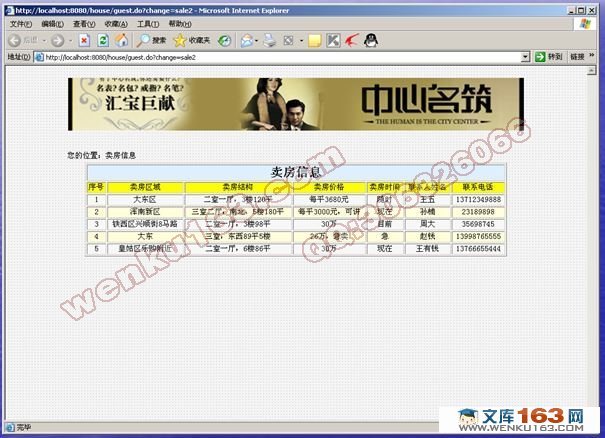Screen dimensions: 605x438
Task: Expand the address bar dropdown arrow
Action: tap(525, 57)
